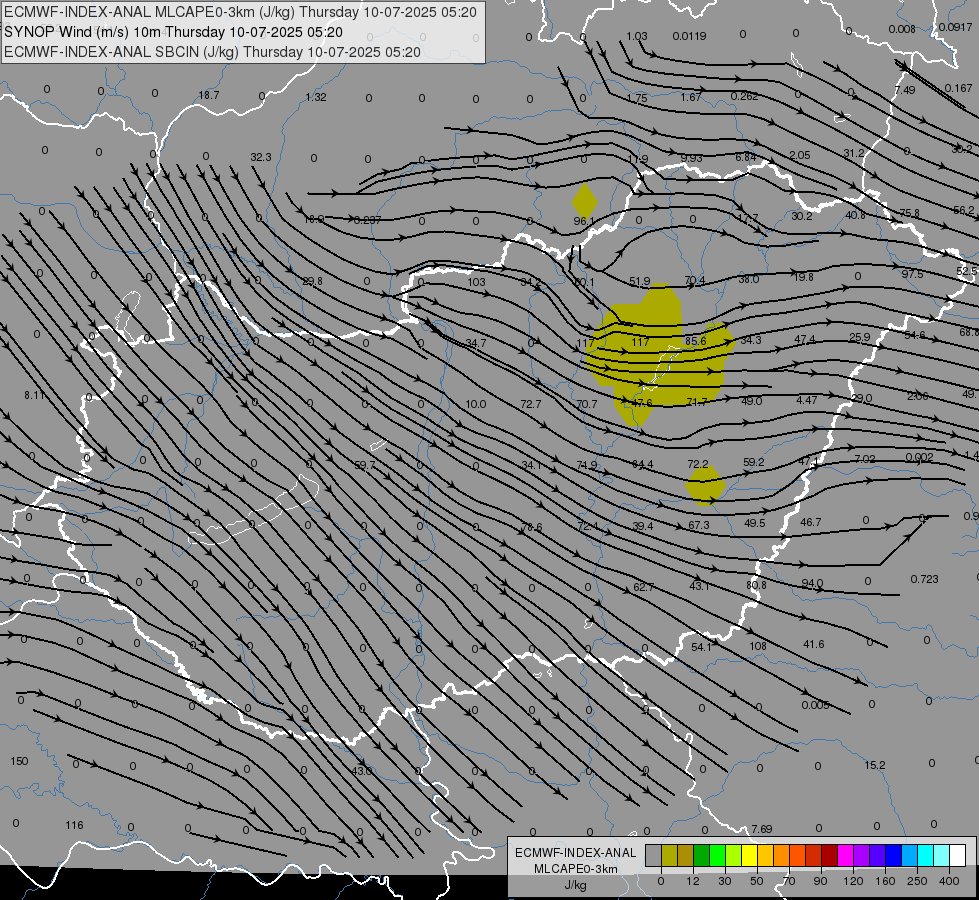
Task: Click the map value 7.49
Action: point(905,90)
